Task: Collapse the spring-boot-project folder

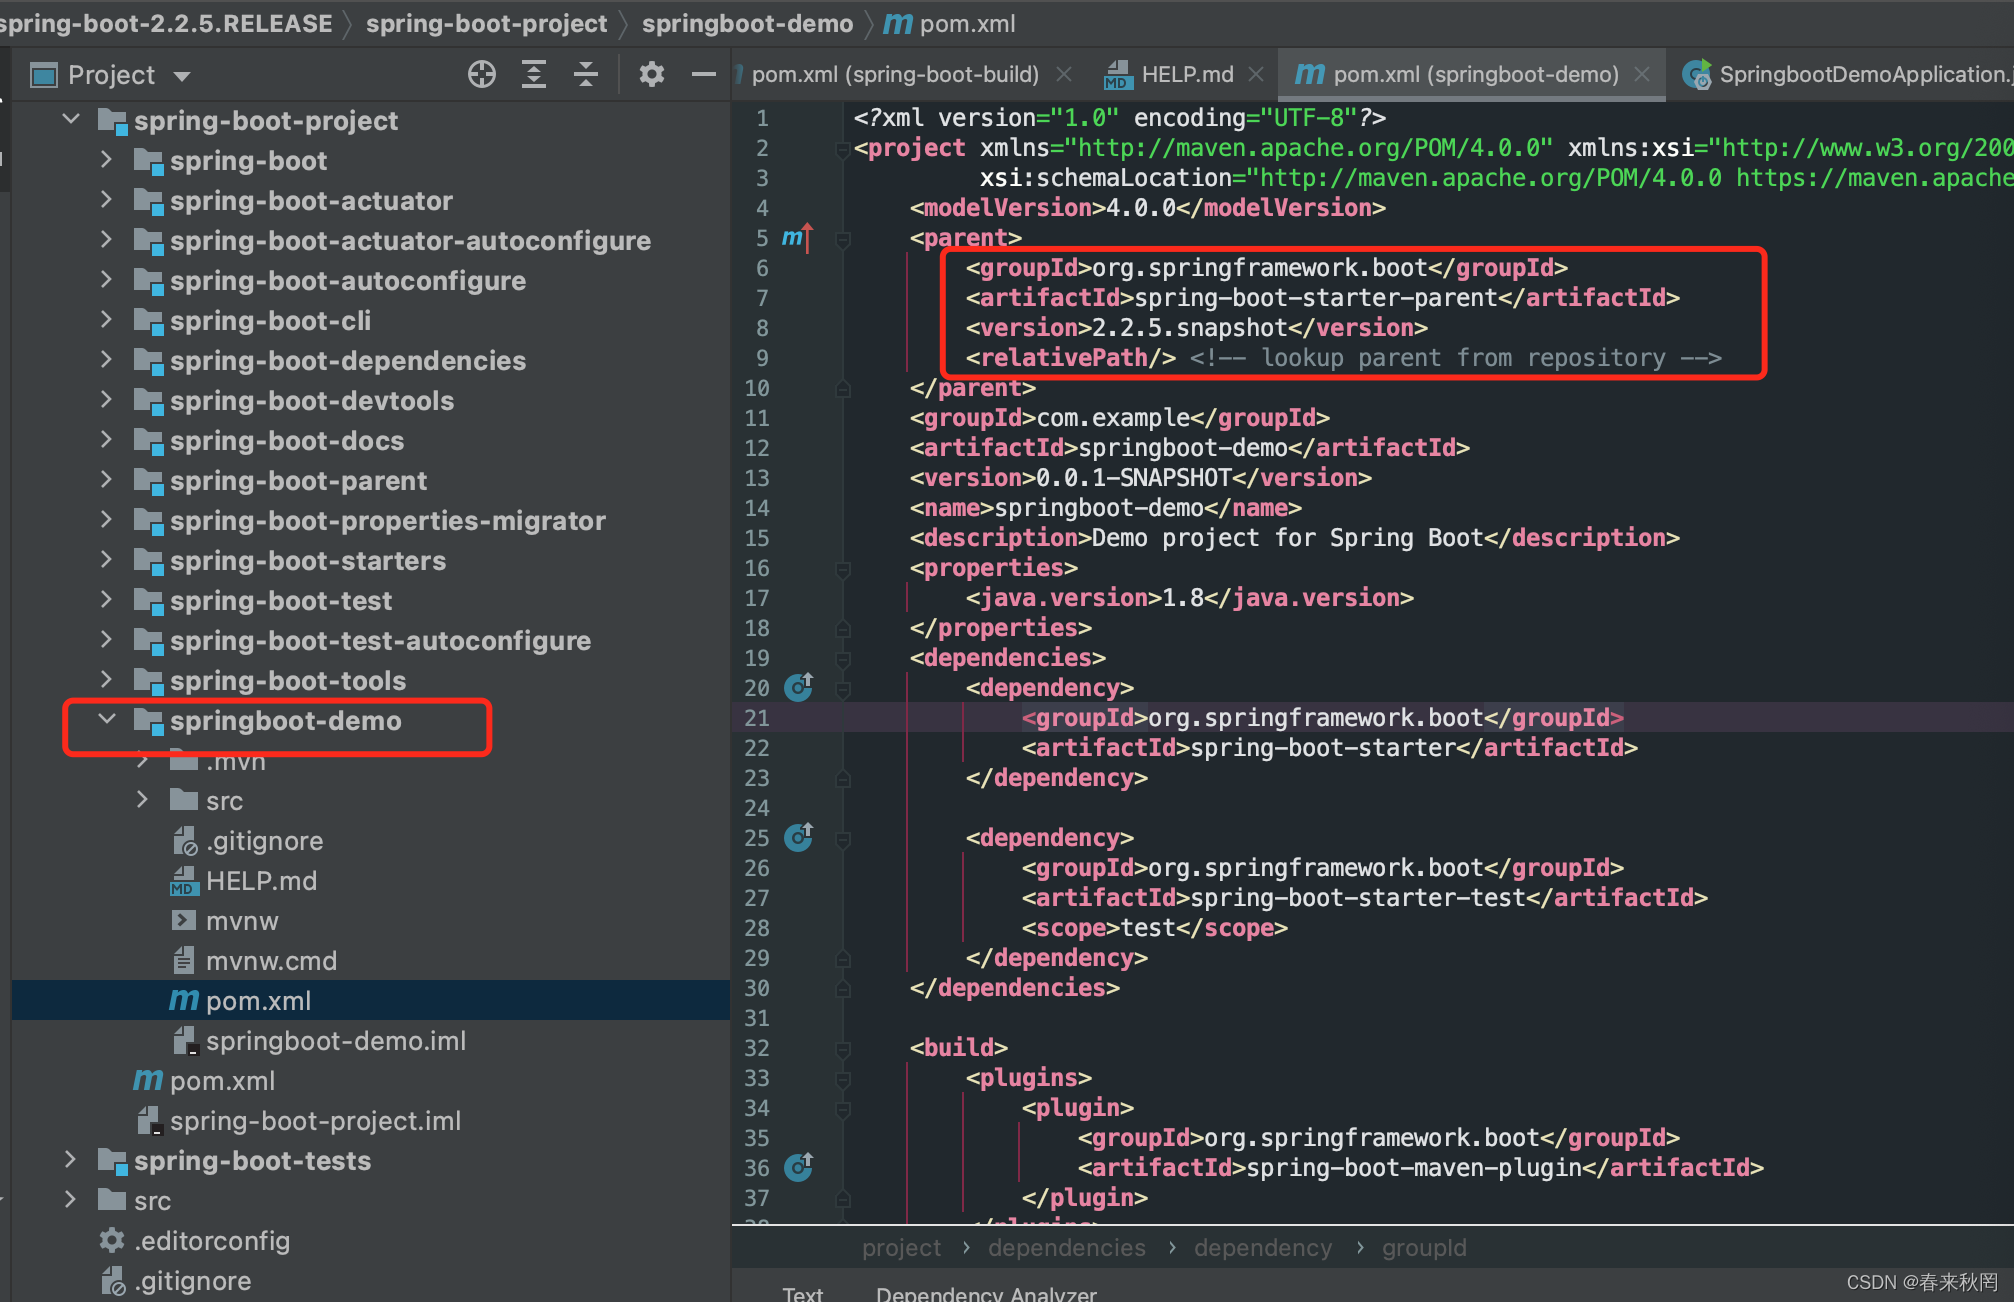Action: point(71,120)
